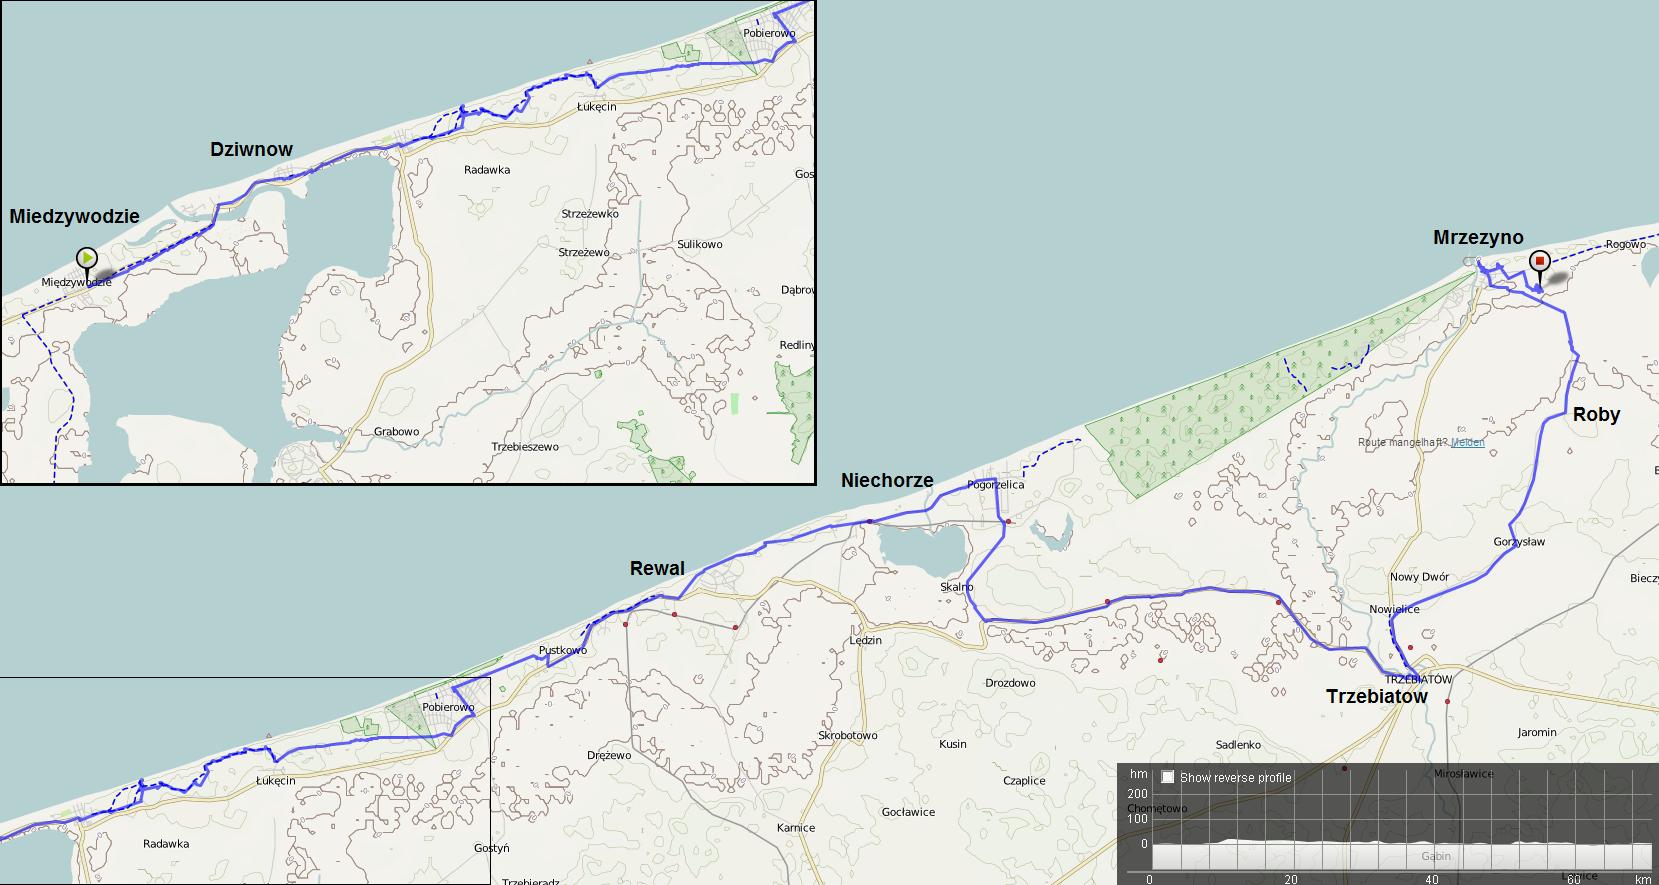1659x885 pixels.
Task: Open the Melden link
Action: click(x=1467, y=442)
